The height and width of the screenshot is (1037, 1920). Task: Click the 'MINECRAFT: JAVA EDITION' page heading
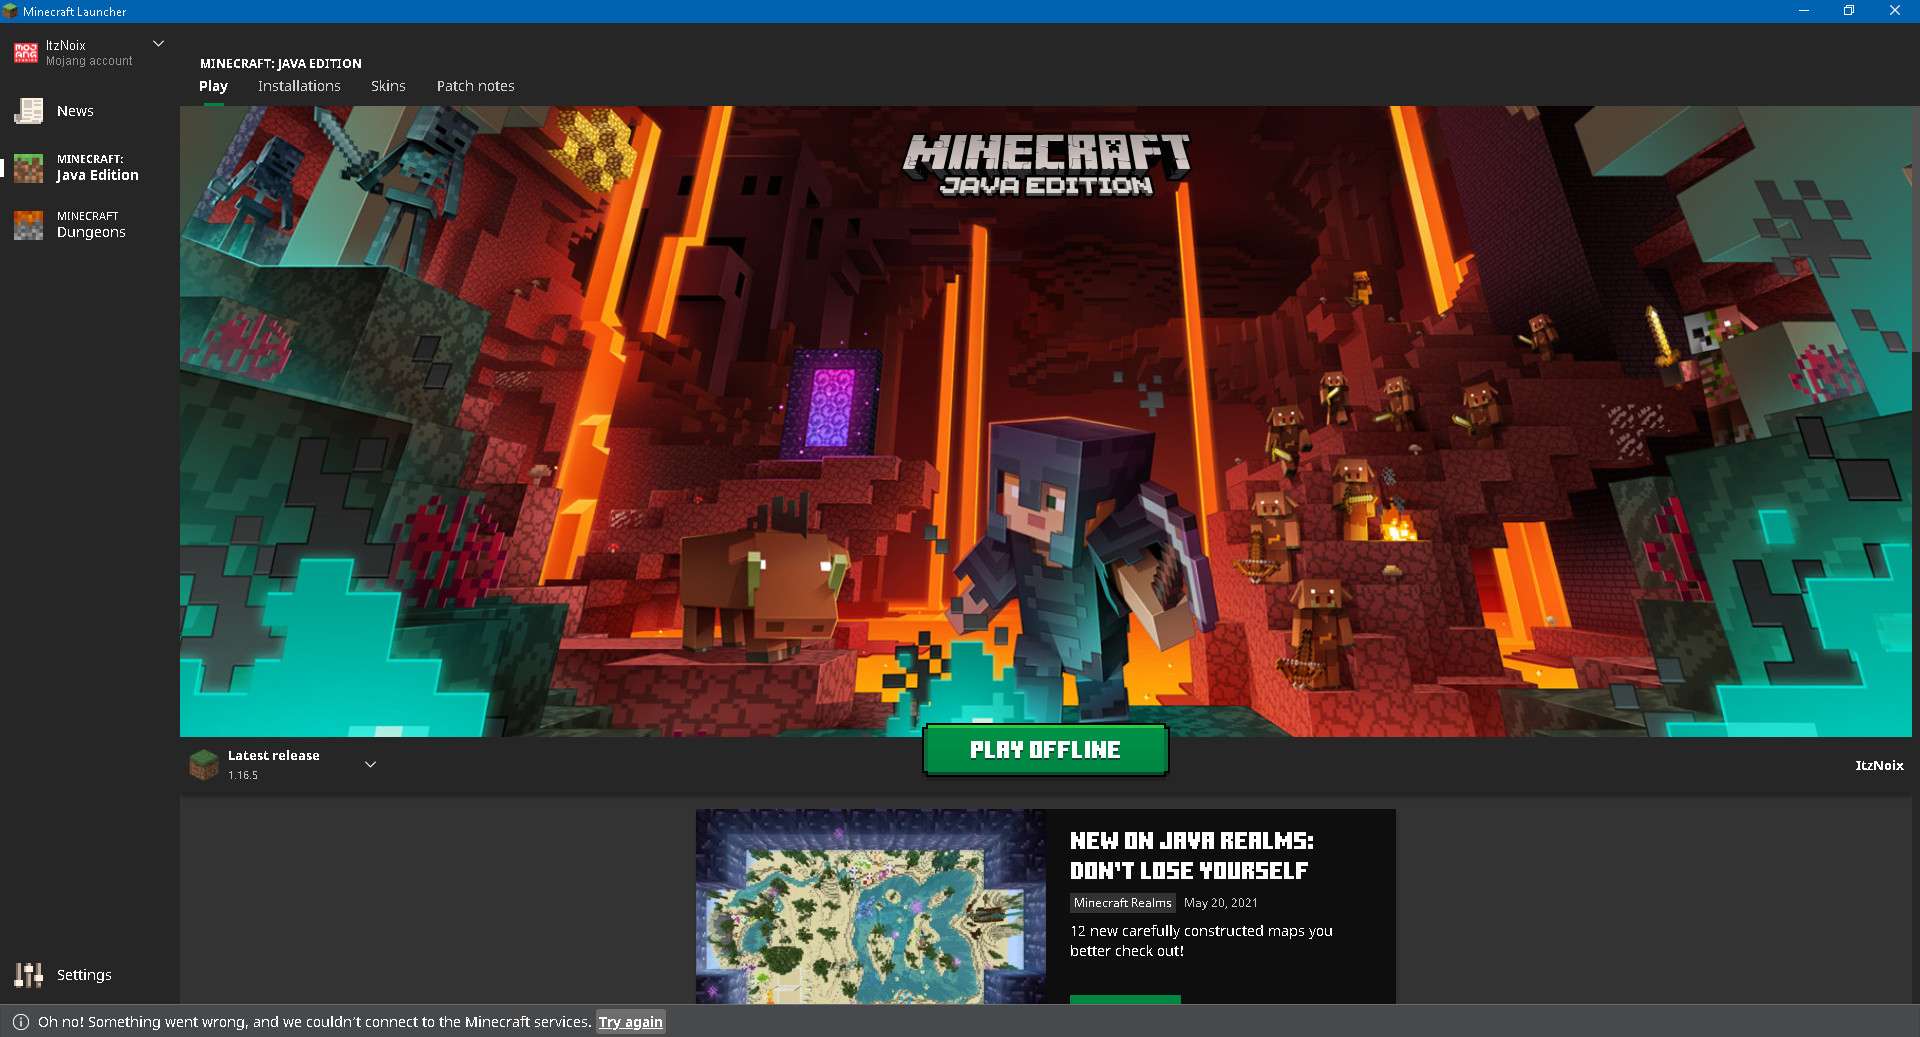[x=281, y=63]
